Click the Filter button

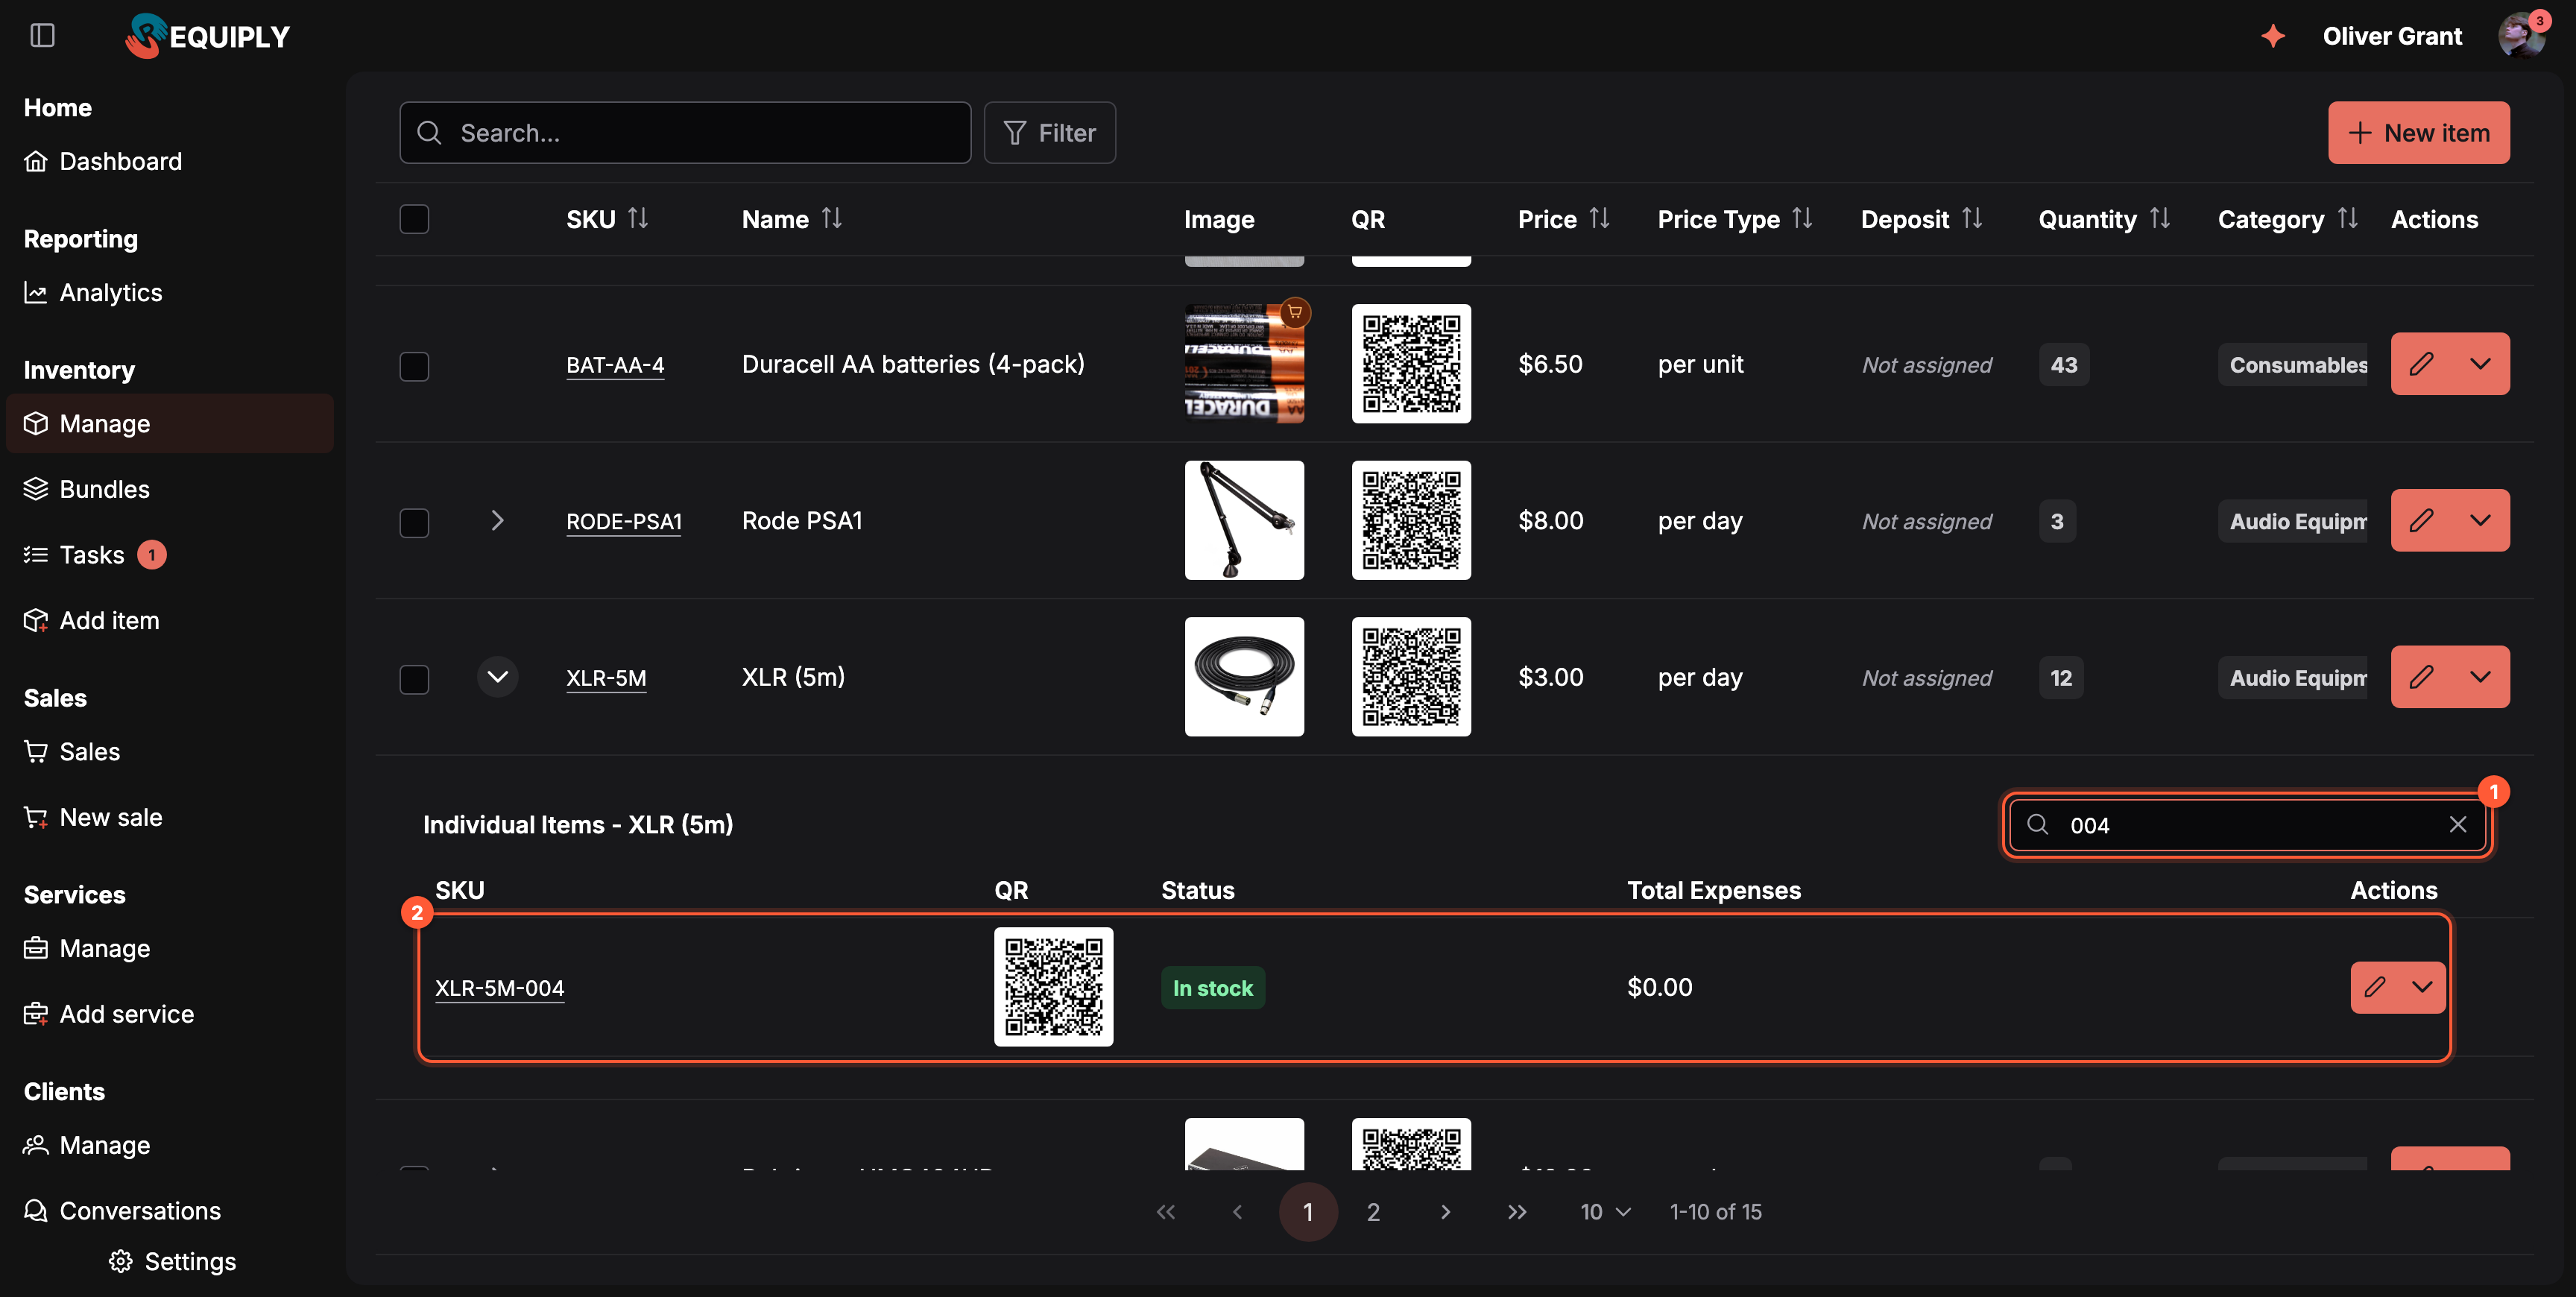pyautogui.click(x=1049, y=133)
